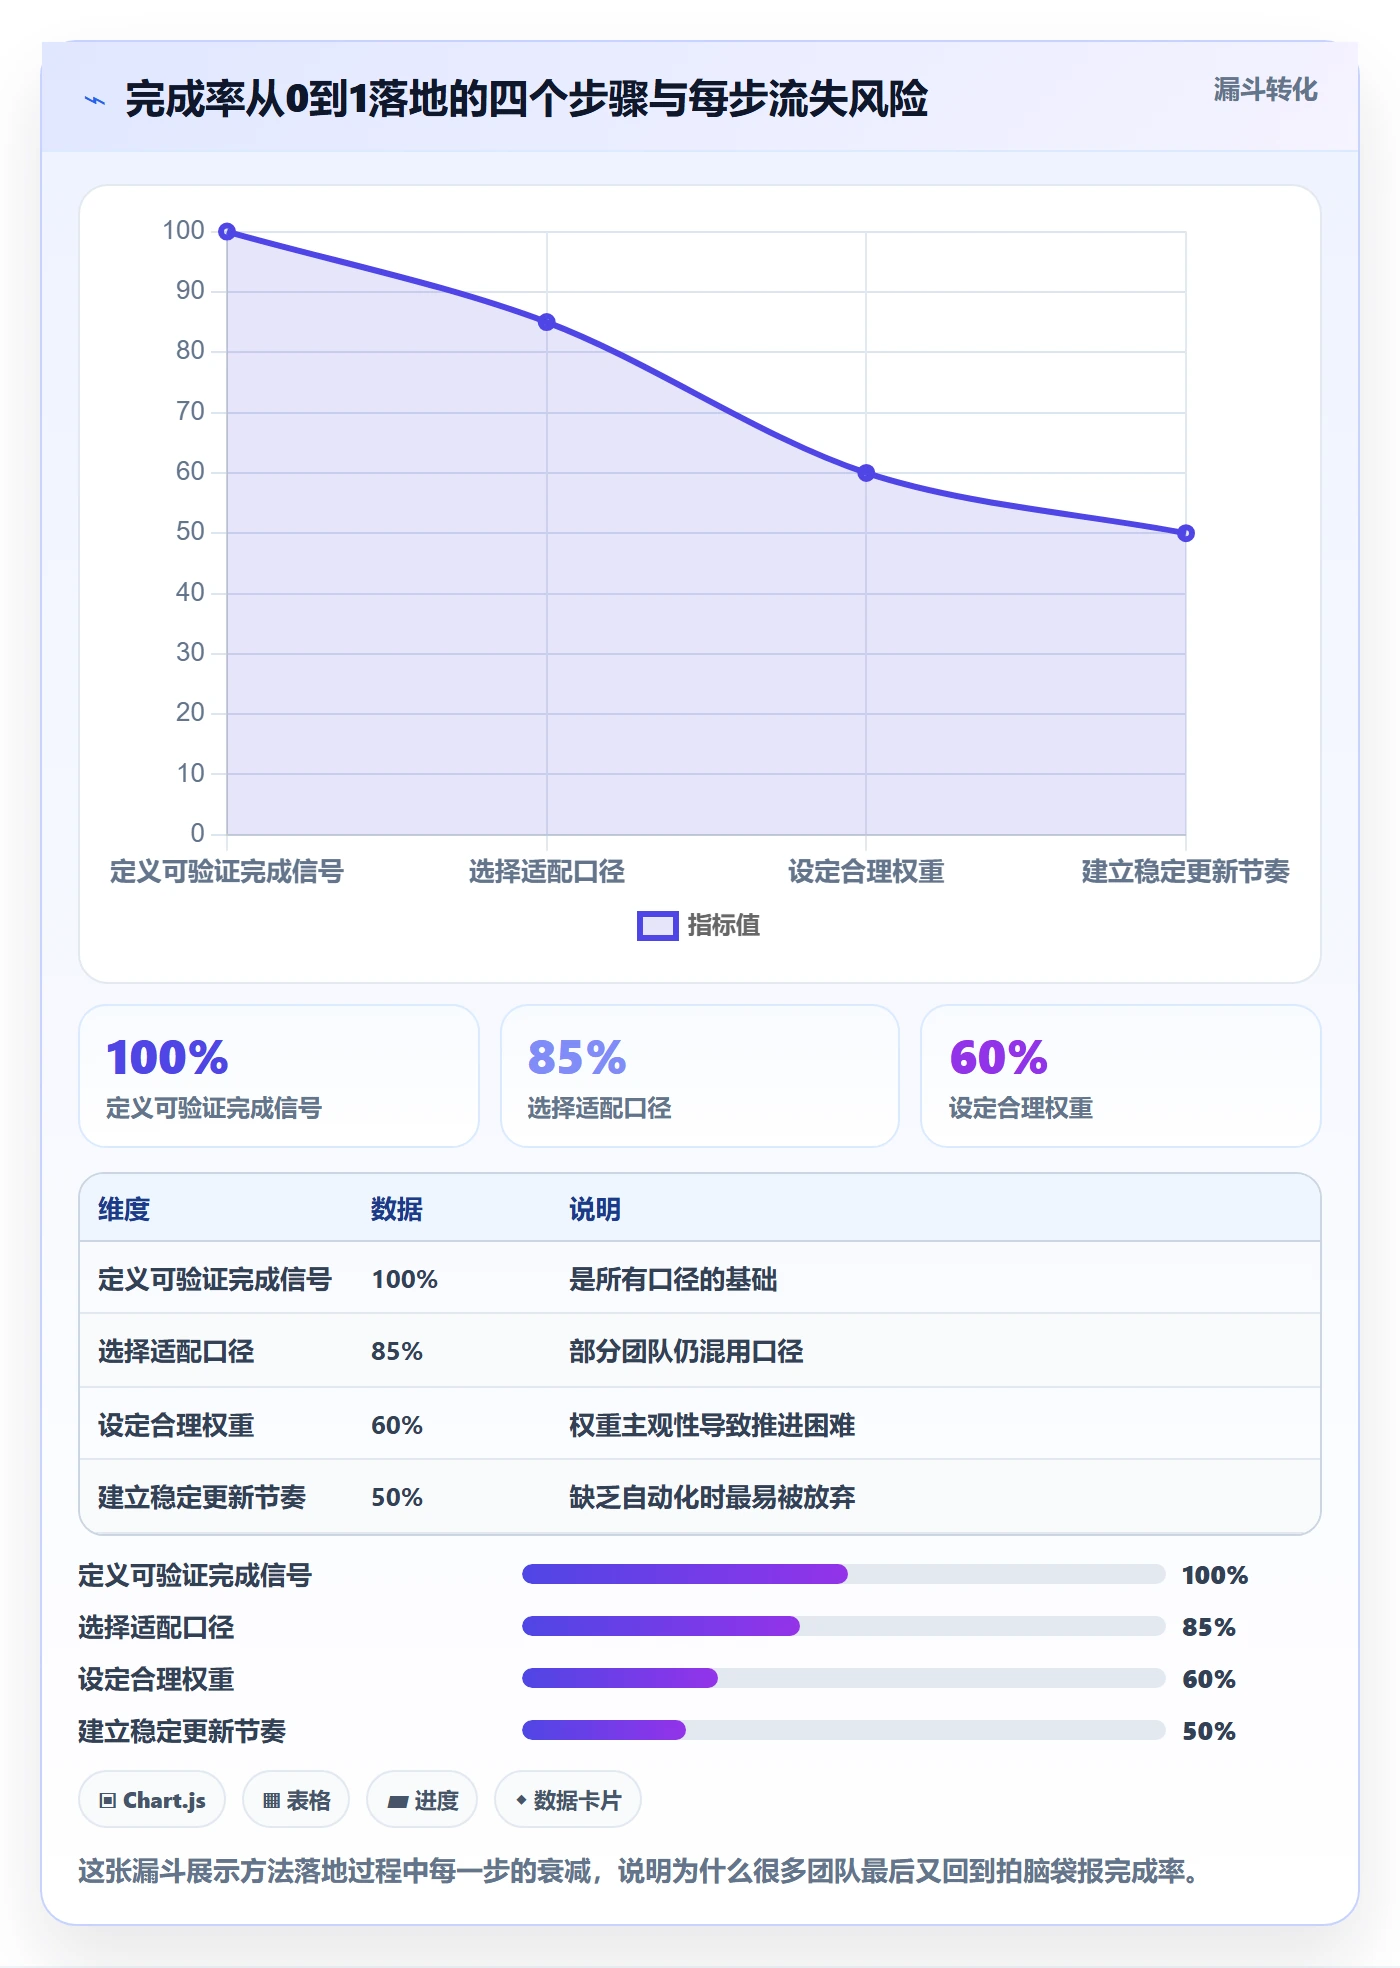This screenshot has width=1400, height=1968.
Task: Click the chart data point at 60
Action: pyautogui.click(x=866, y=473)
